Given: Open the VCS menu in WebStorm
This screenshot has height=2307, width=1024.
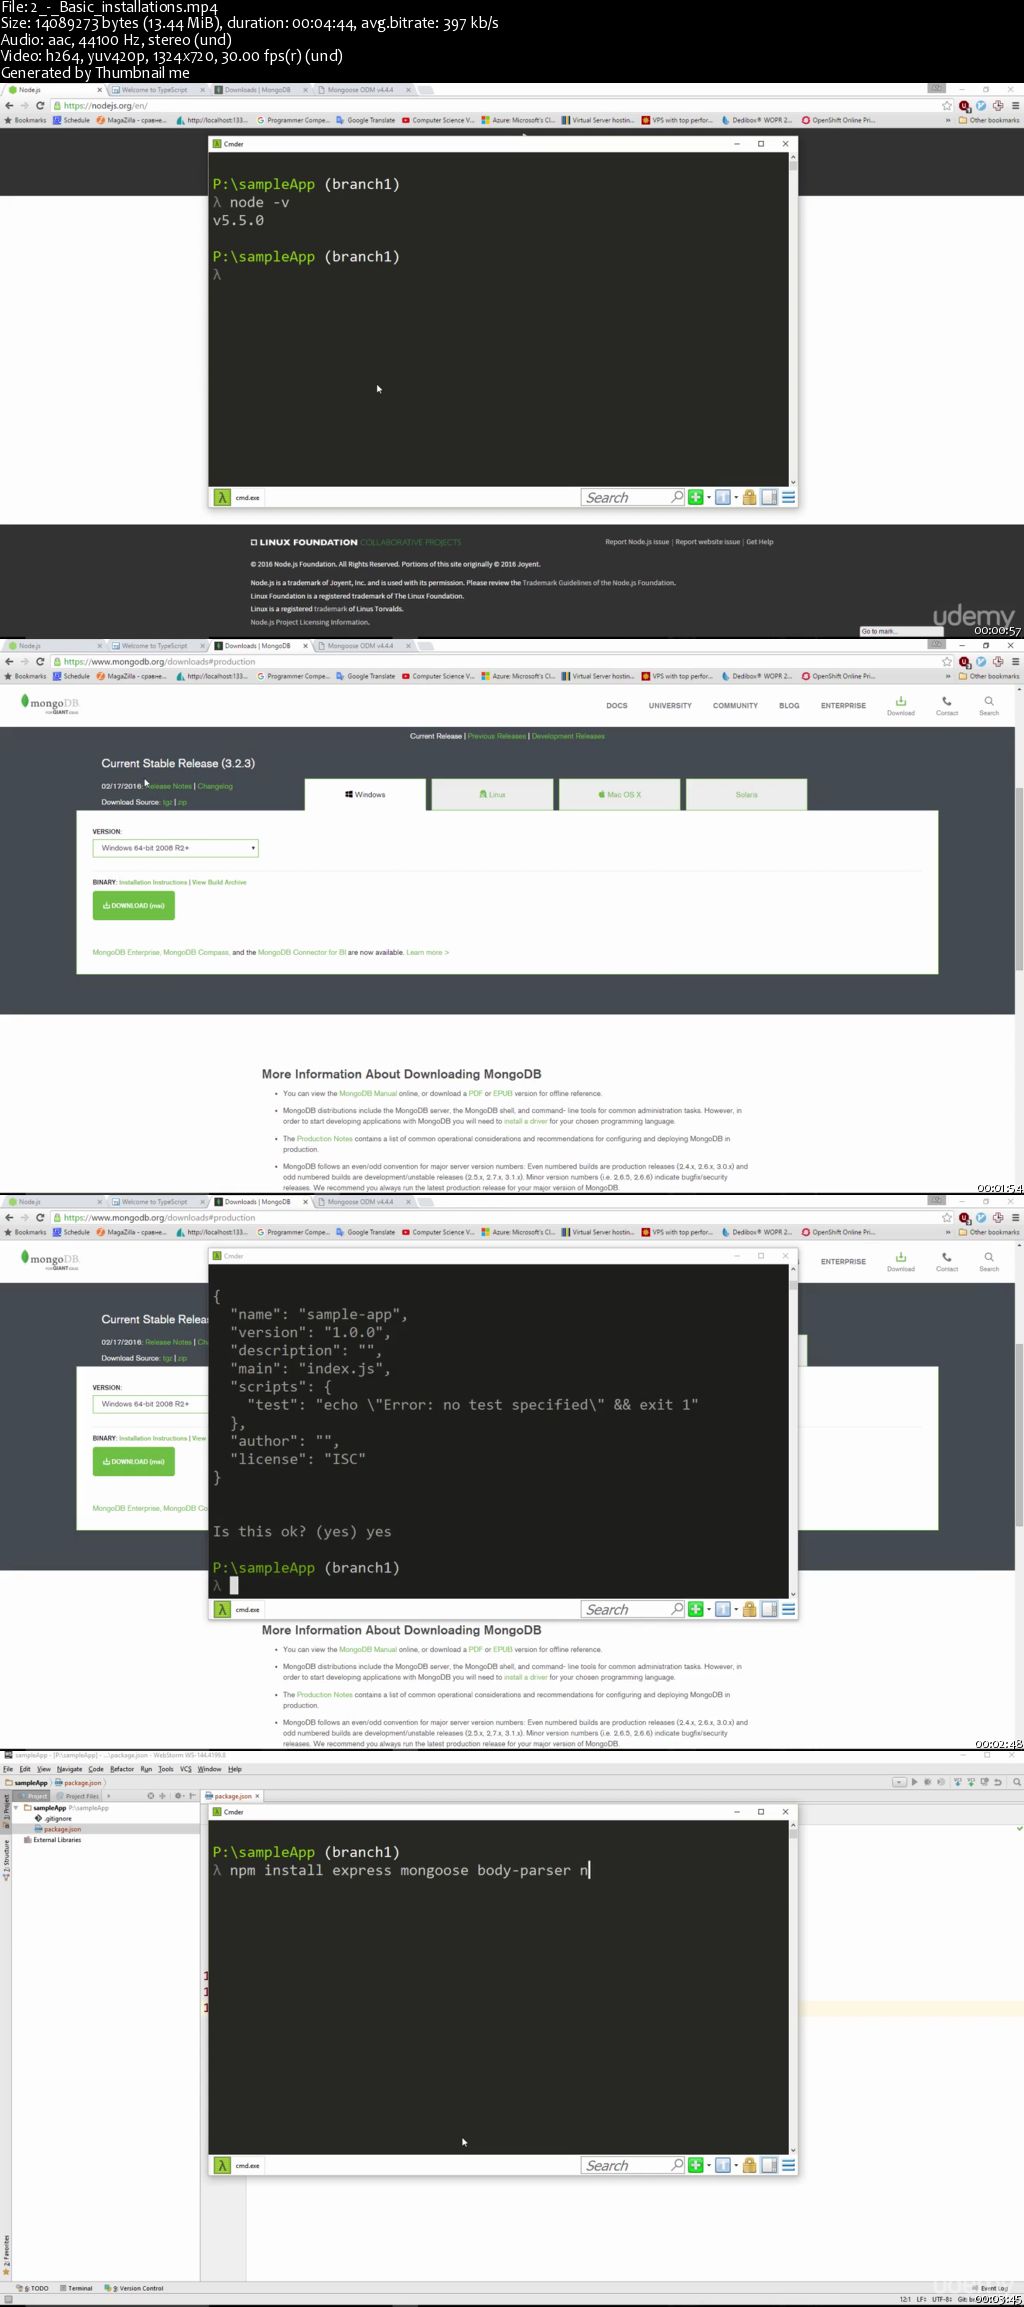Looking at the screenshot, I should pyautogui.click(x=186, y=1769).
